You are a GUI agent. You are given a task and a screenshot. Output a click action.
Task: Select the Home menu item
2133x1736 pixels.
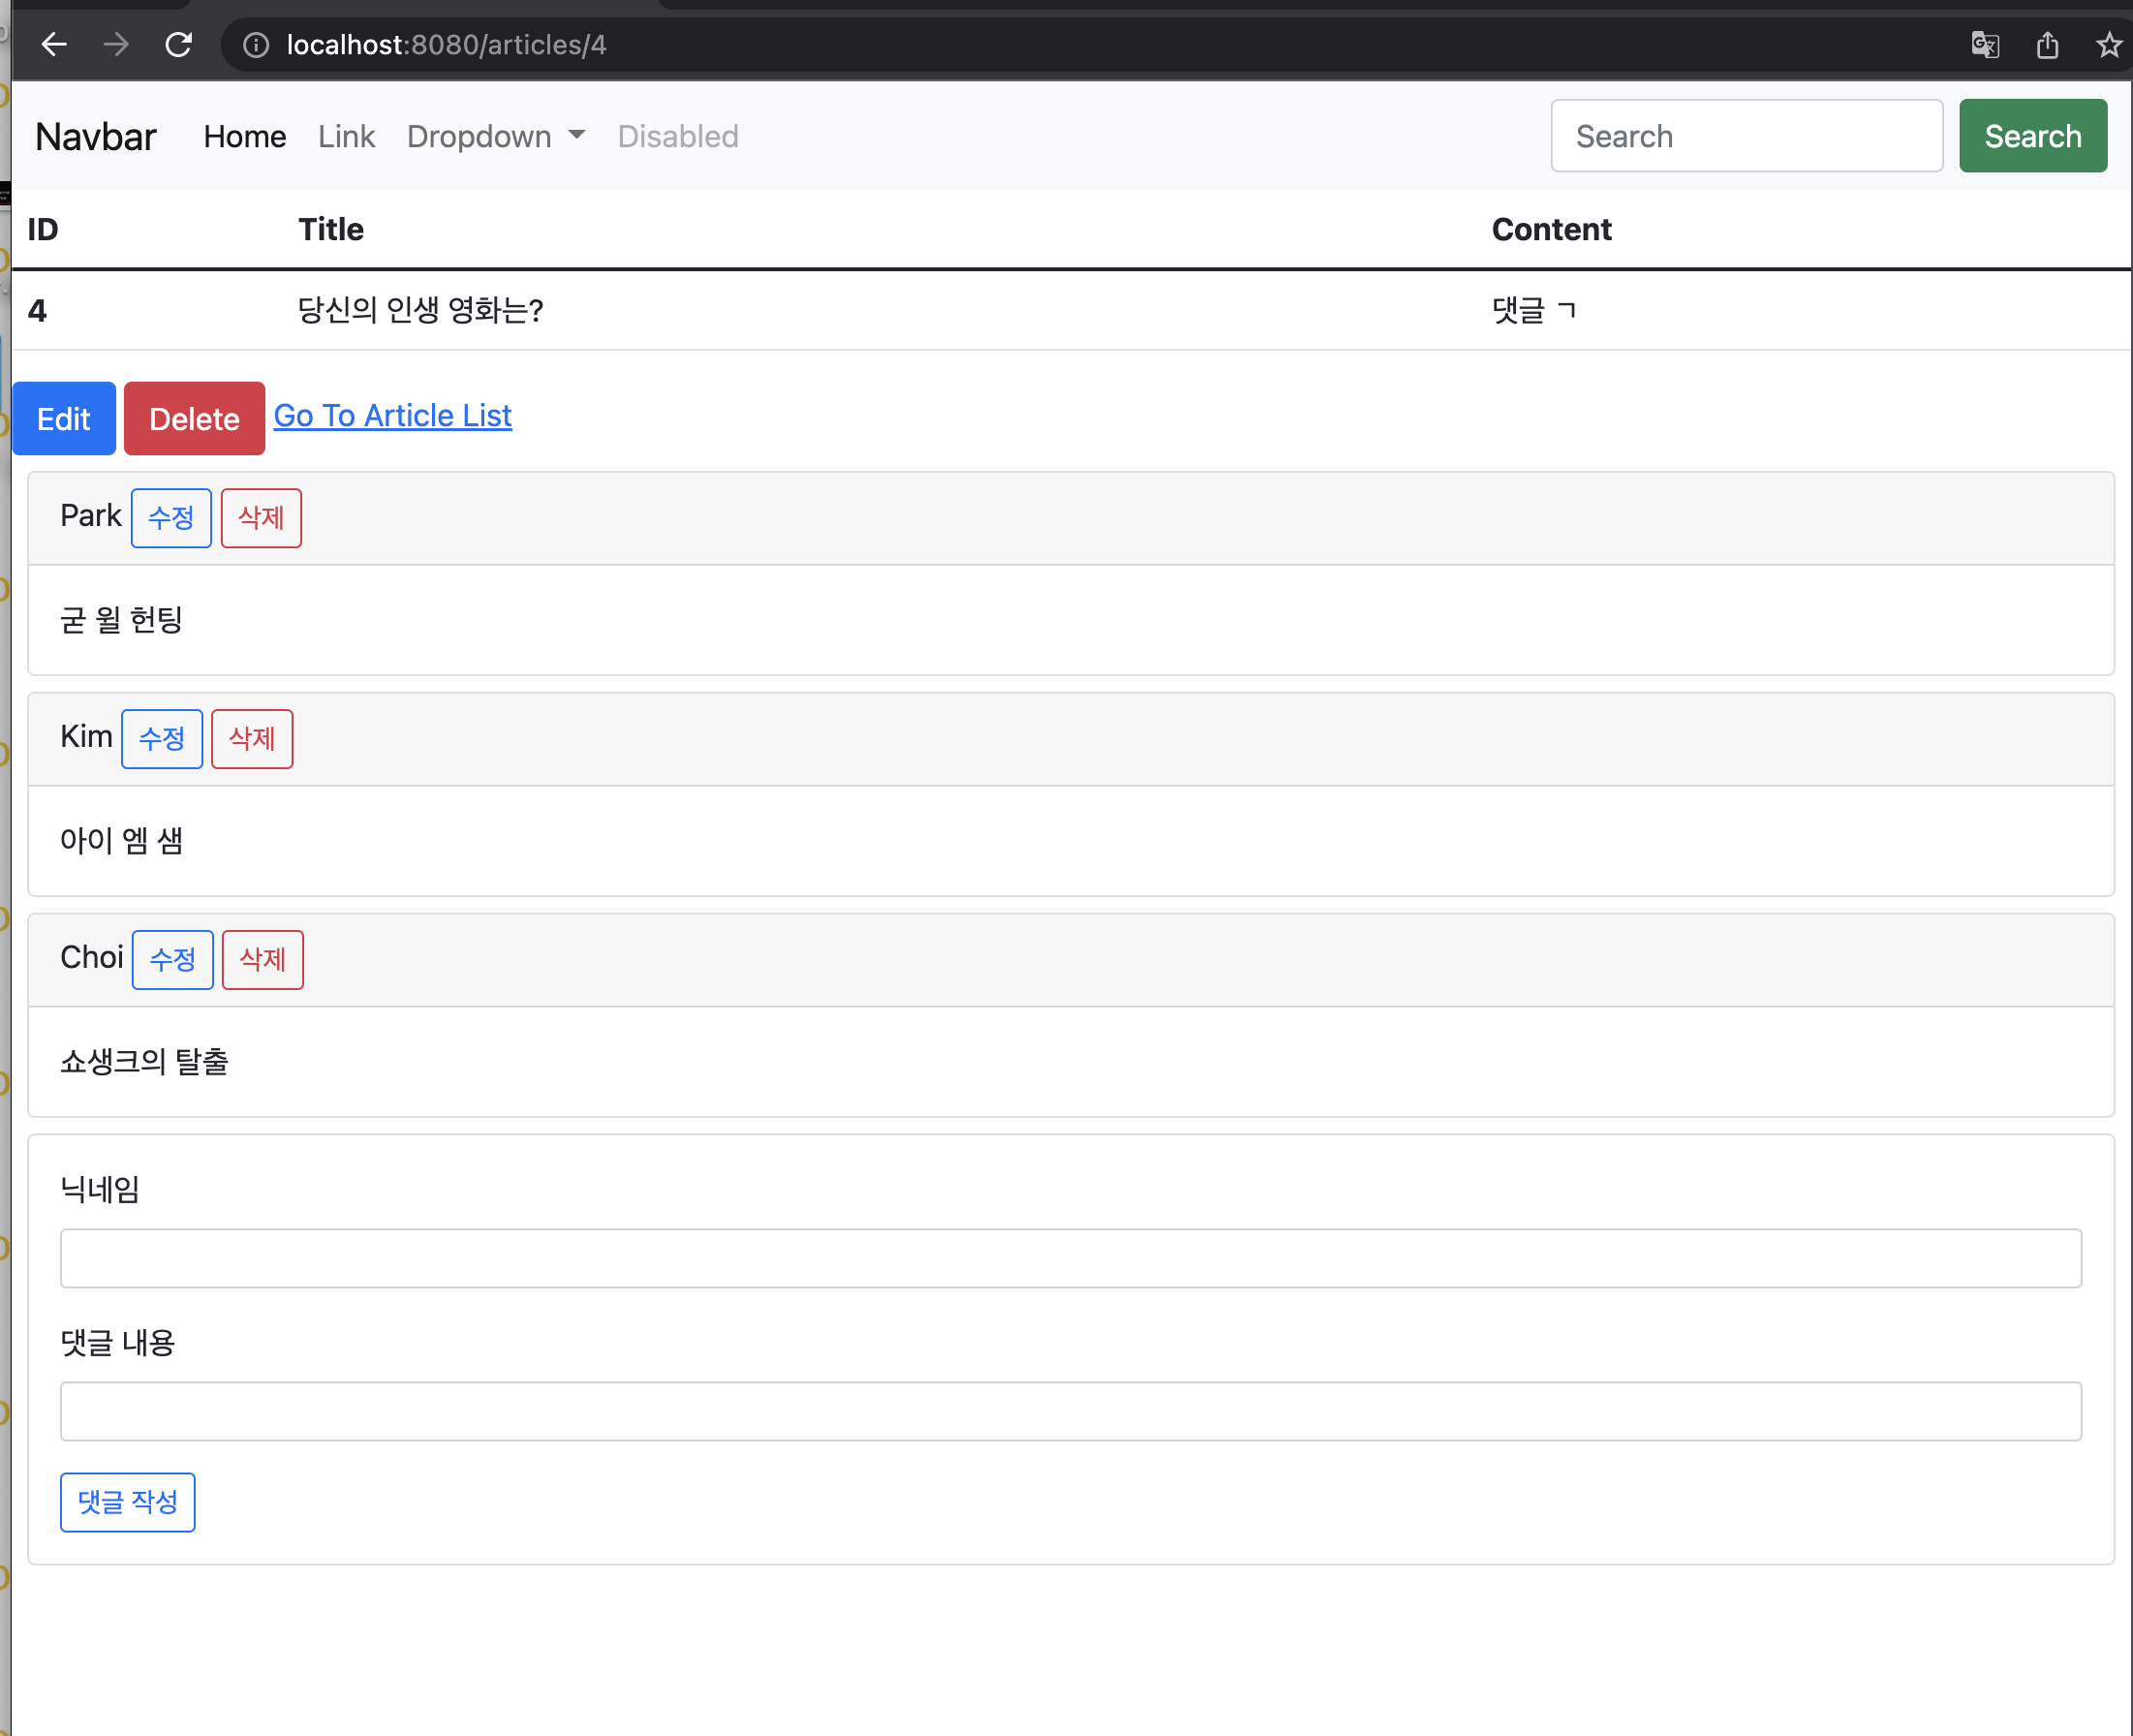[x=244, y=136]
